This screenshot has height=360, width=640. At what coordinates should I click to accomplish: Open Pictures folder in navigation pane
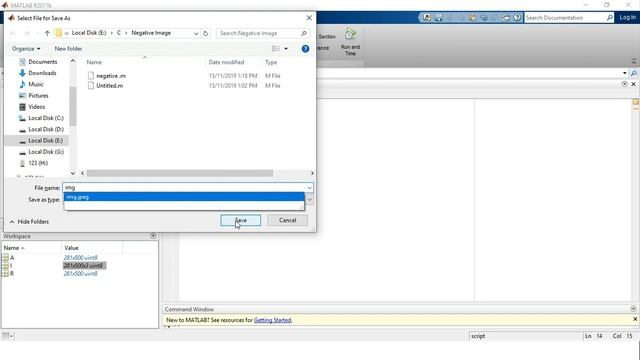click(38, 96)
